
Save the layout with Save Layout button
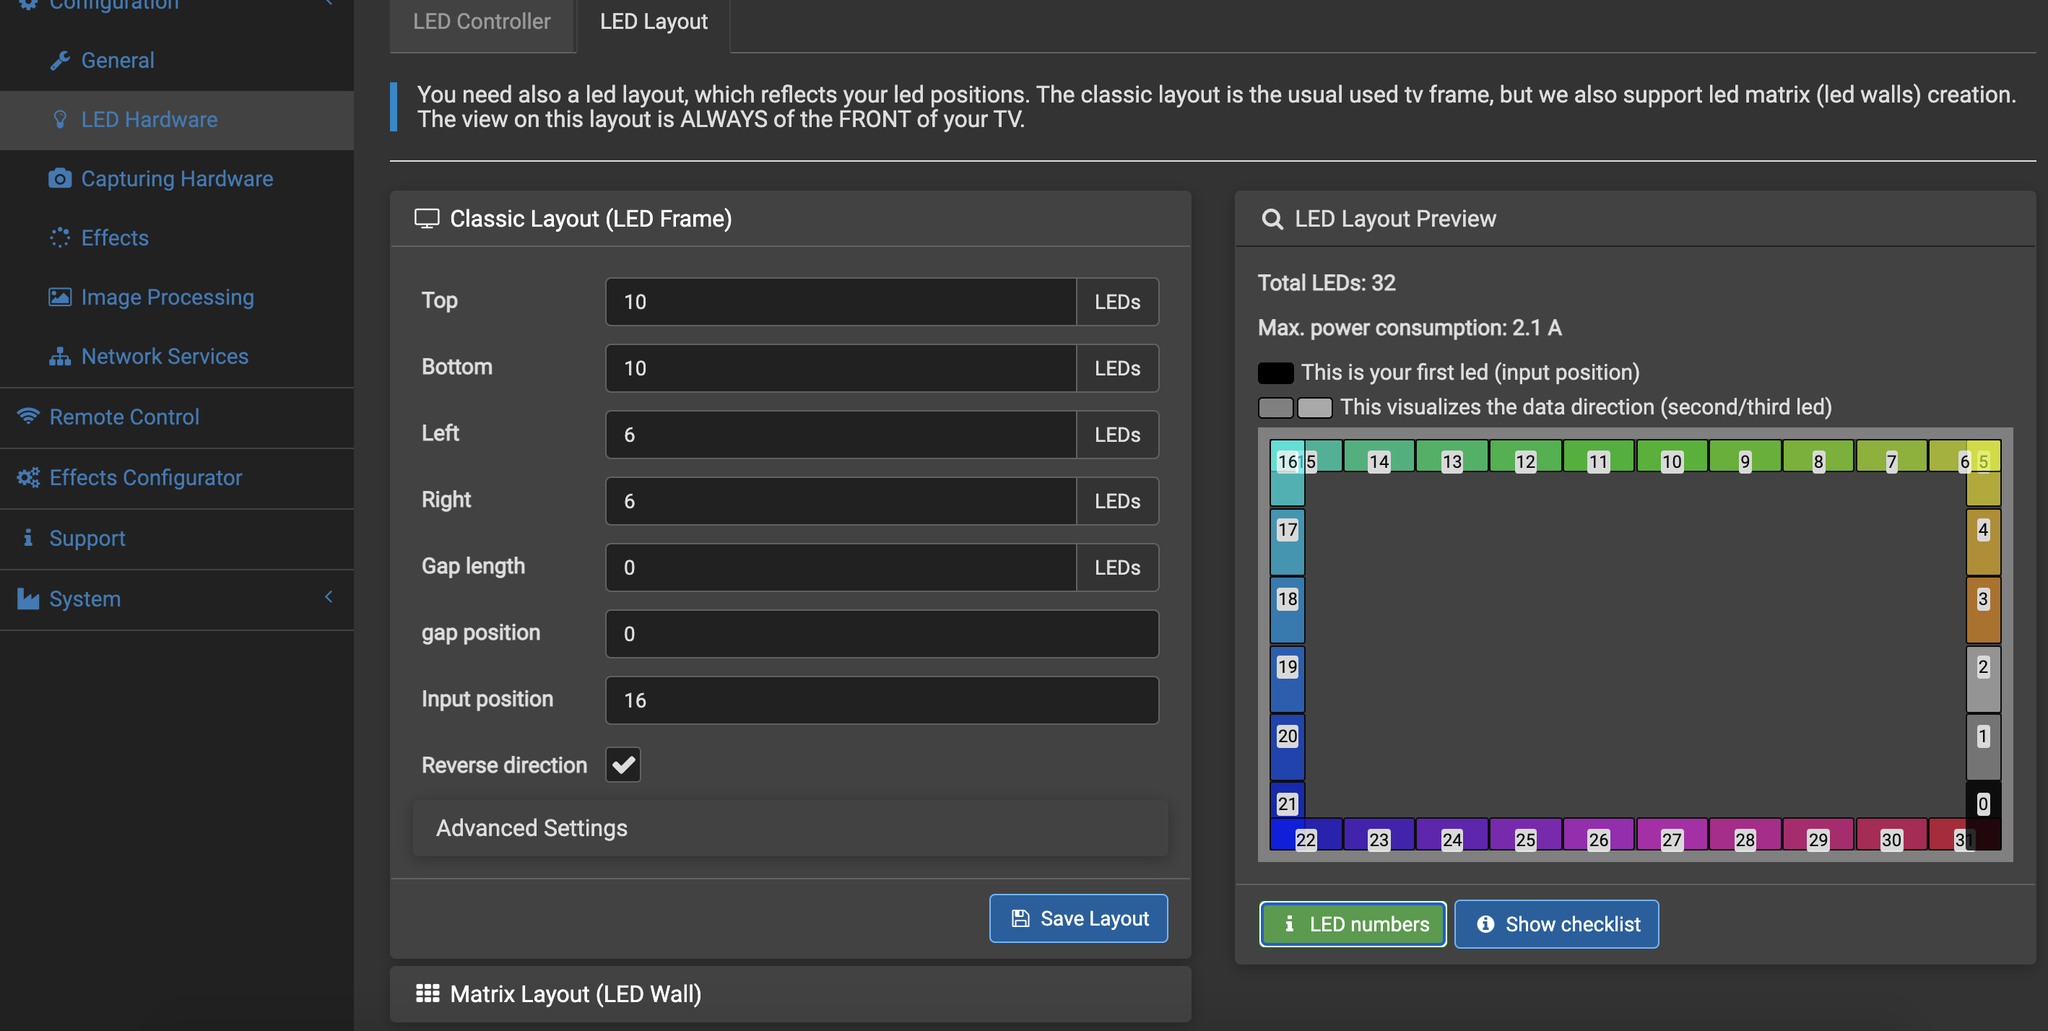click(1078, 918)
